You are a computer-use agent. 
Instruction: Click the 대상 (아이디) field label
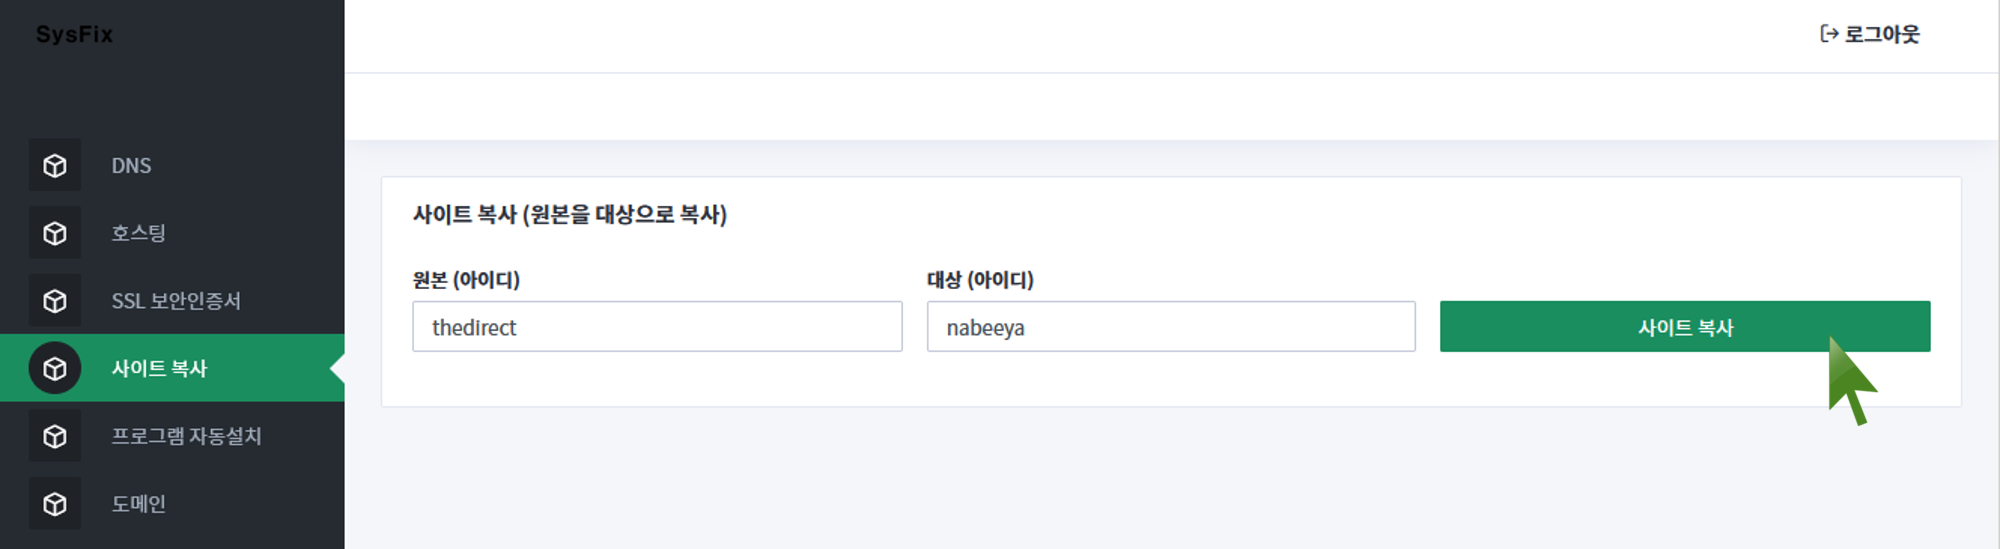[x=980, y=280]
